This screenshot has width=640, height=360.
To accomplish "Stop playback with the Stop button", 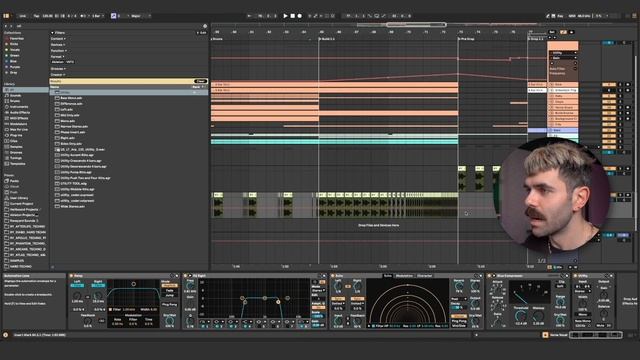I will (x=292, y=16).
